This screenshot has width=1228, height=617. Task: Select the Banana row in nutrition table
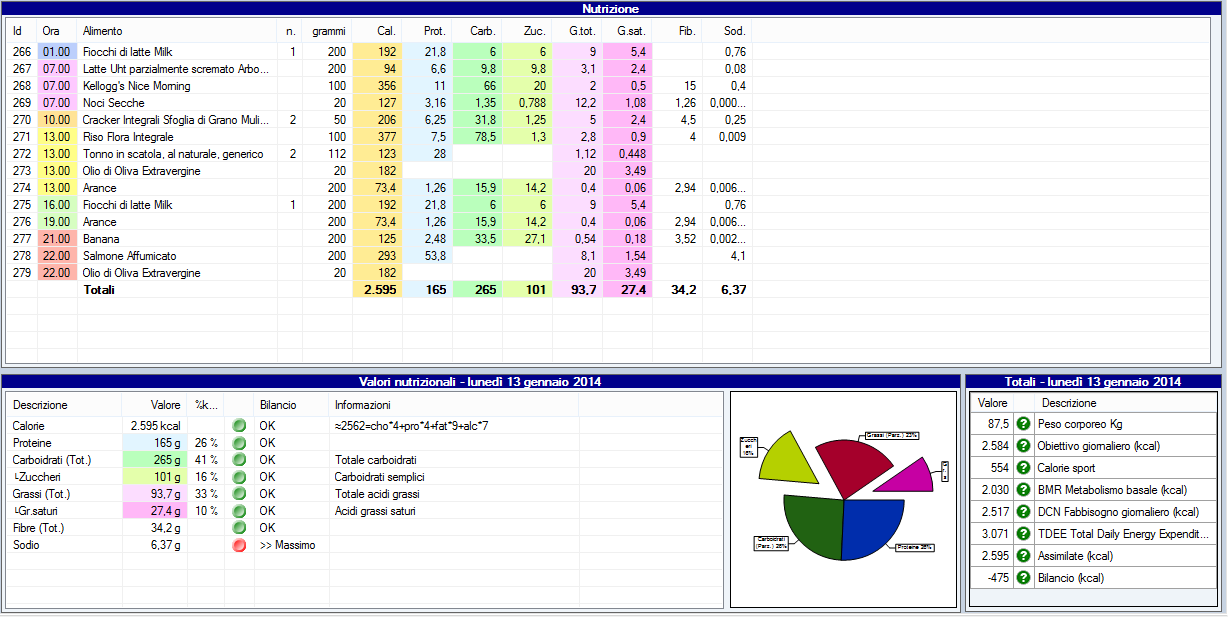click(x=100, y=239)
